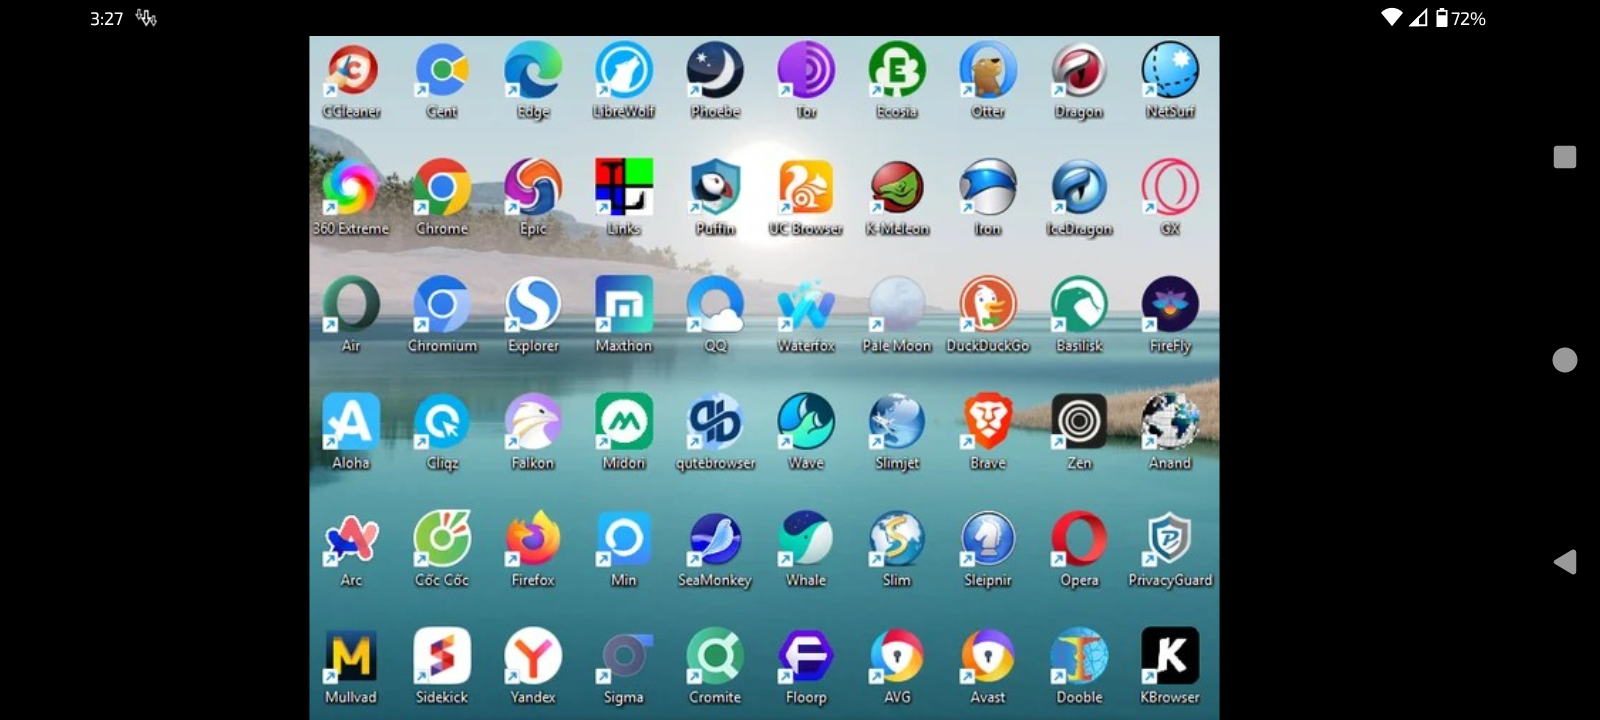Open the Arc browser shortcut
The height and width of the screenshot is (720, 1600).
351,538
